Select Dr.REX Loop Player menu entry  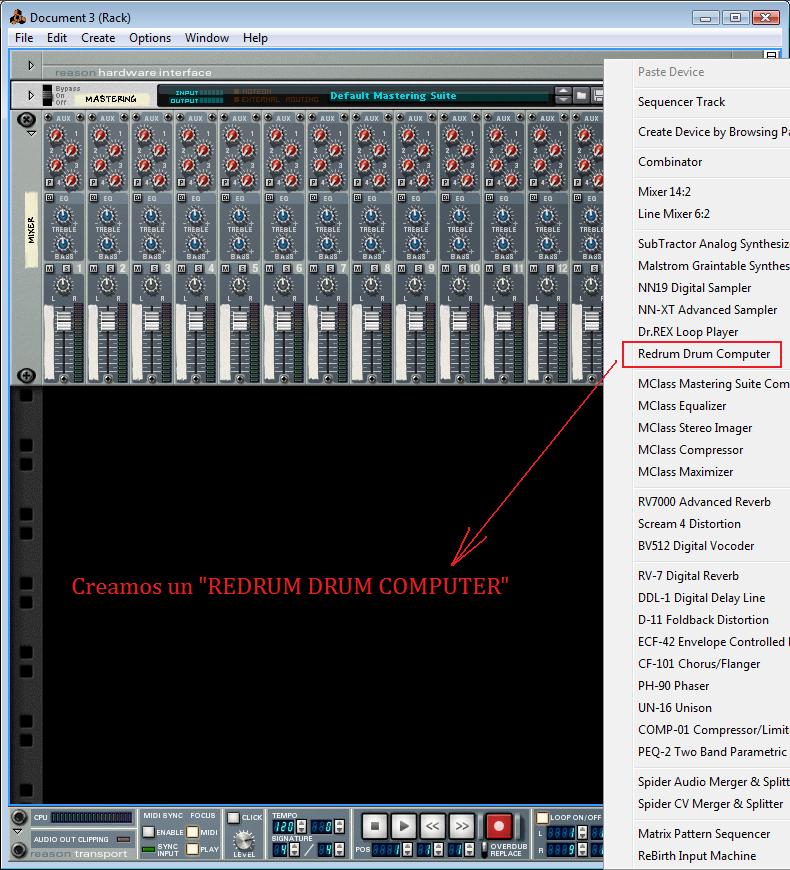688,332
